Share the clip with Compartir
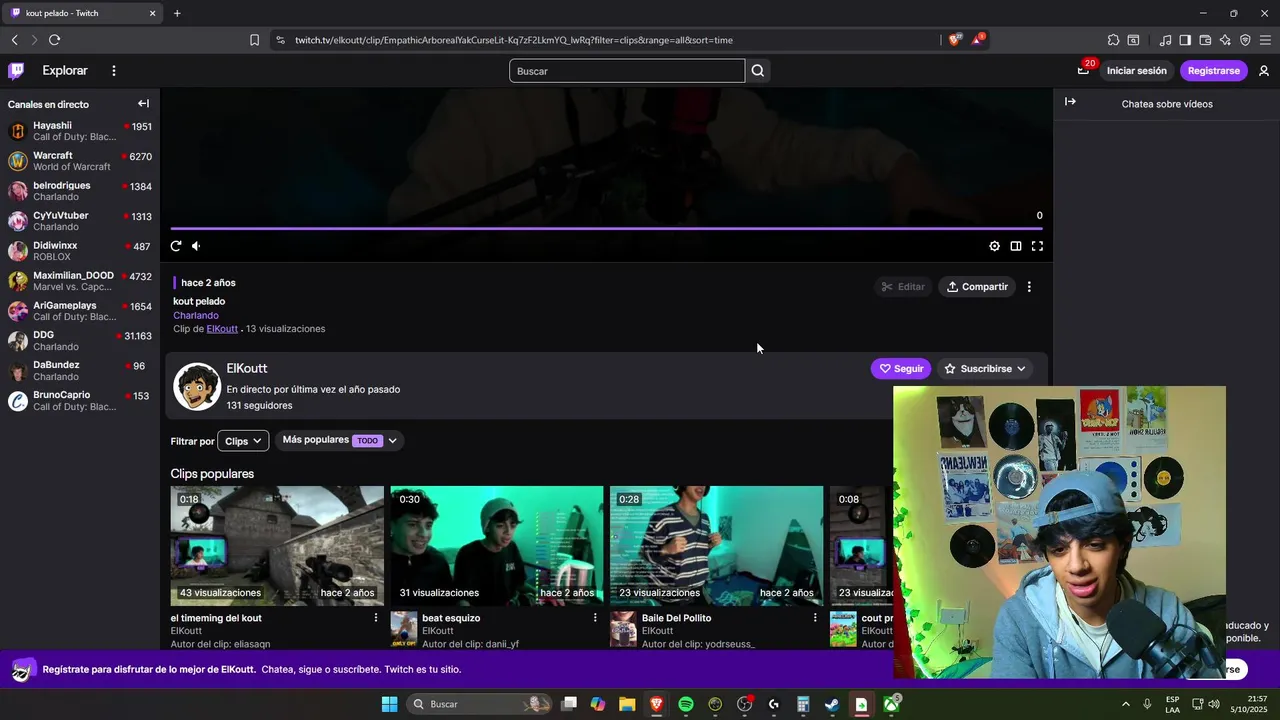This screenshot has height=720, width=1280. pyautogui.click(x=977, y=287)
